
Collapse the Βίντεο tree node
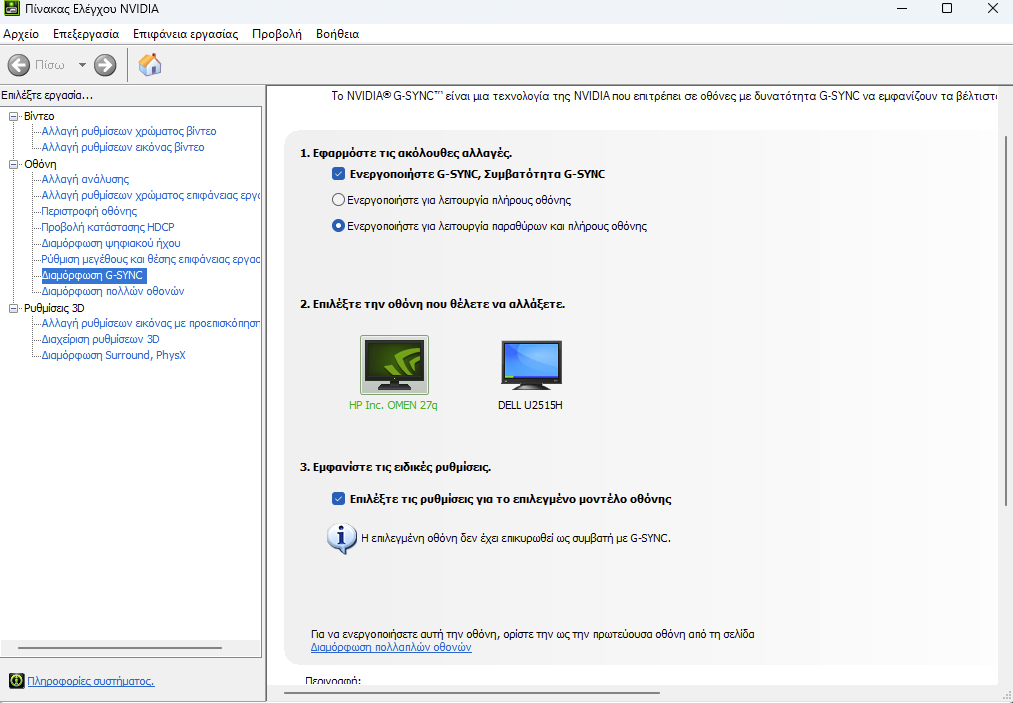[x=13, y=116]
